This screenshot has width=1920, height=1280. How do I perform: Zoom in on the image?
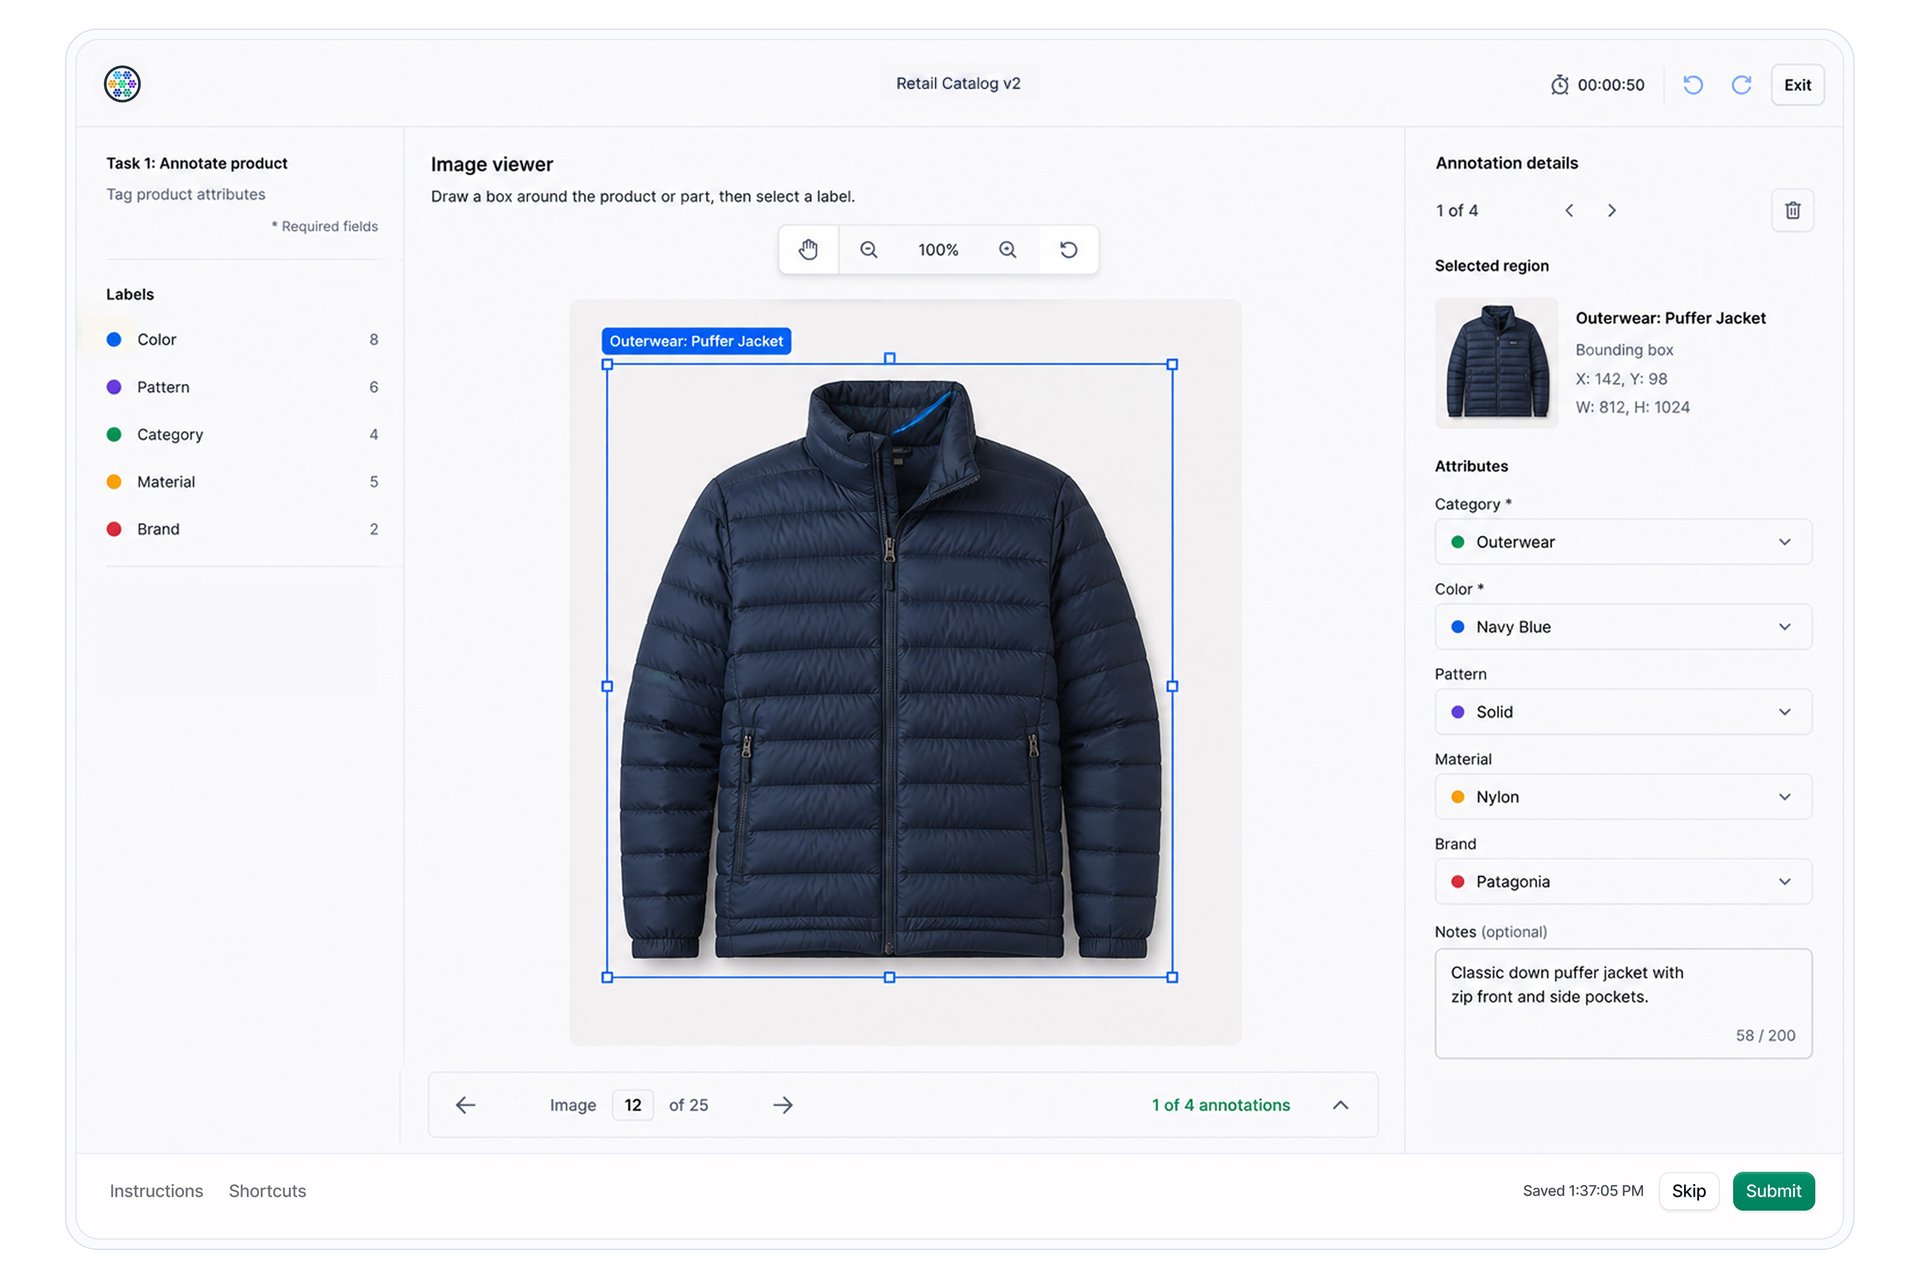[1007, 250]
